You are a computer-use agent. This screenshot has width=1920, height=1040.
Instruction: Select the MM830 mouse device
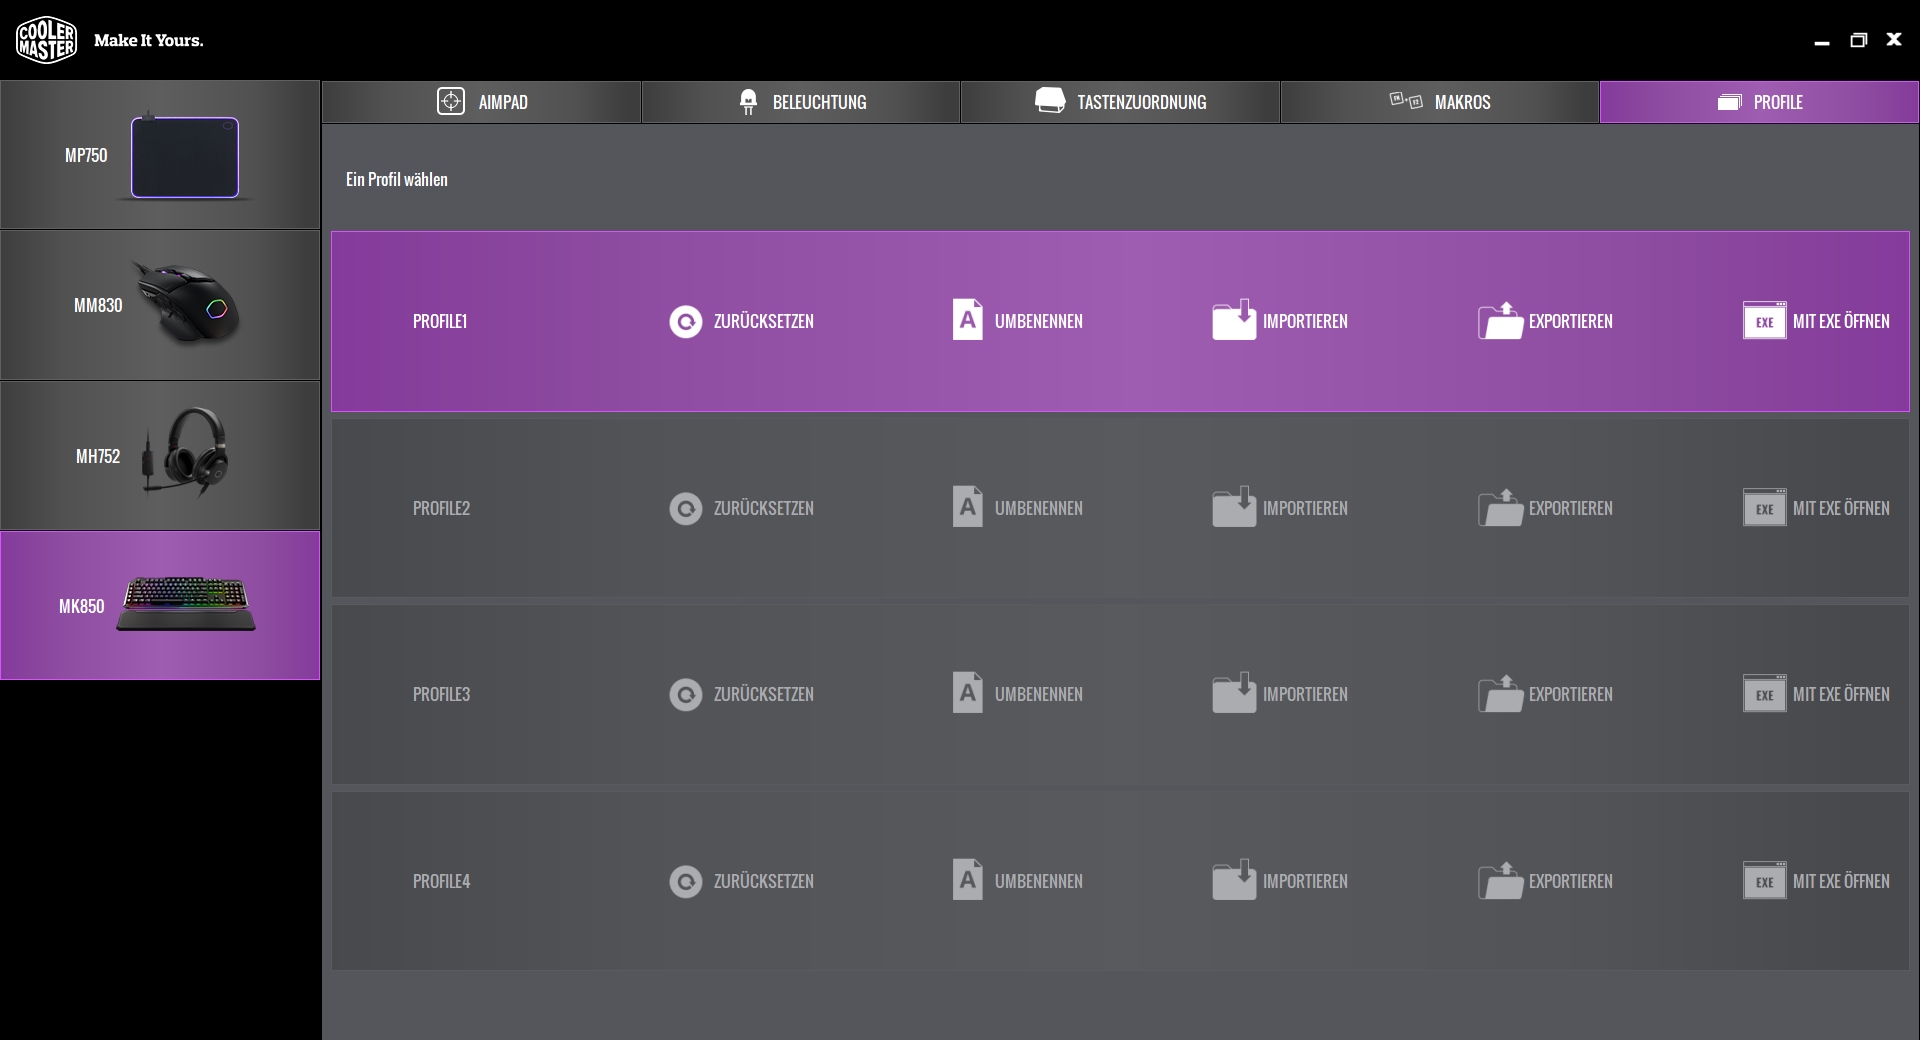tap(160, 306)
